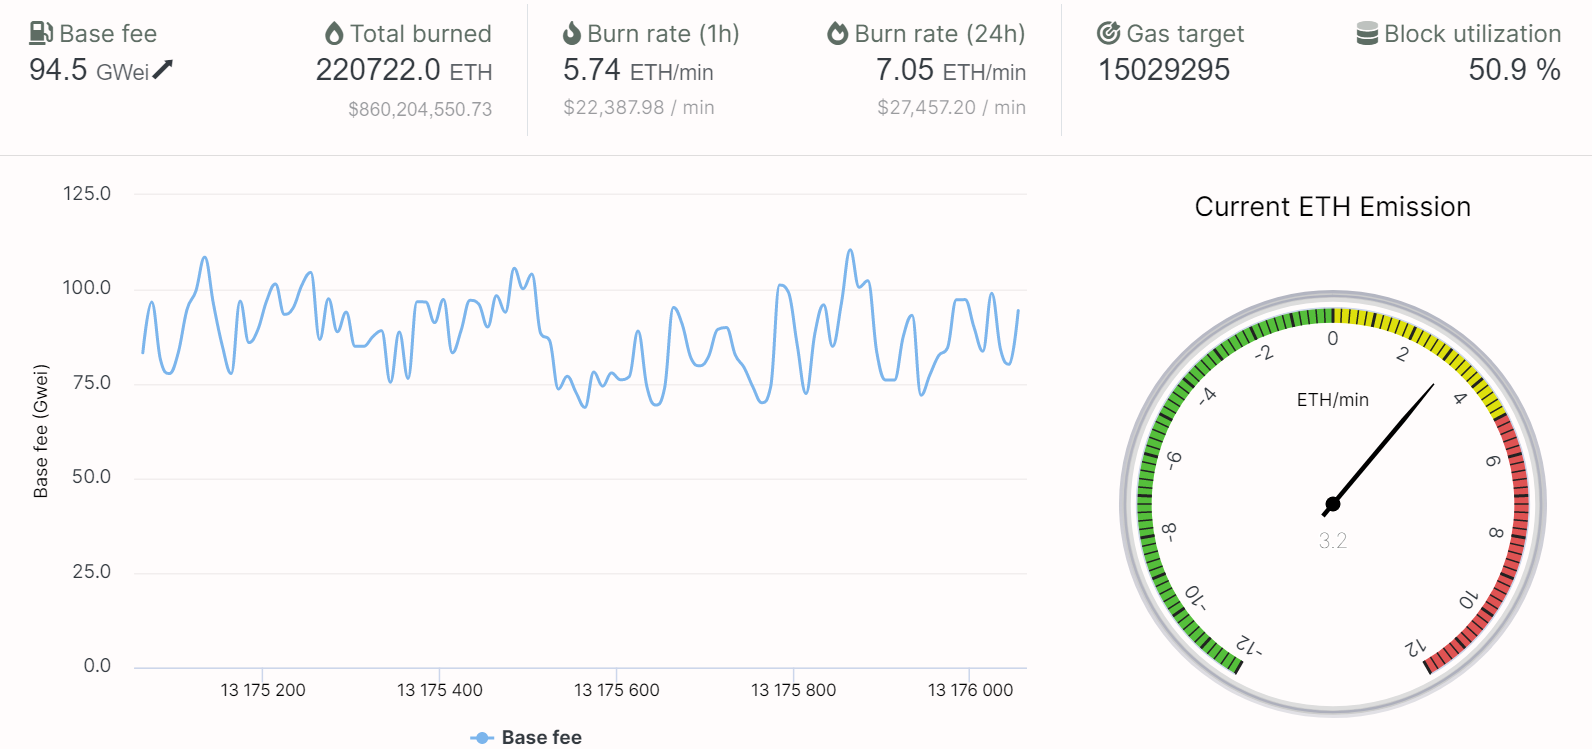Click the droplet icon beside Total burned
Viewport: 1592px width, 749px height.
(x=334, y=33)
